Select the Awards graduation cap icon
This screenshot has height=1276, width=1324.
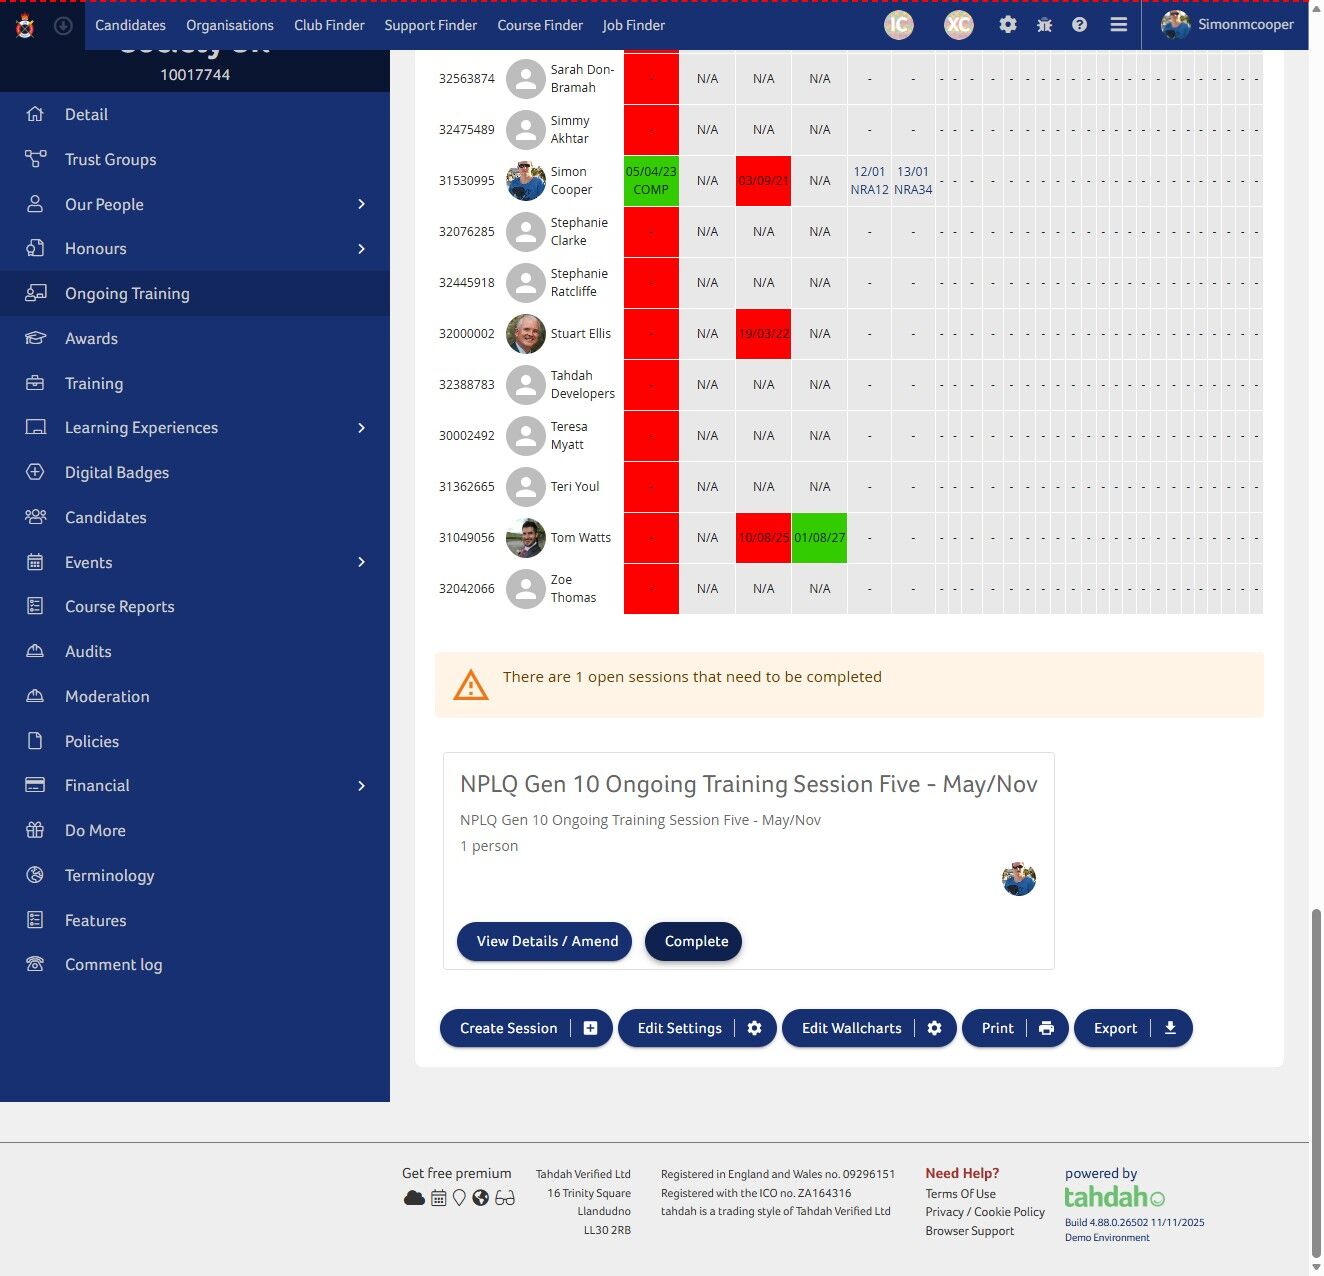[x=35, y=338]
